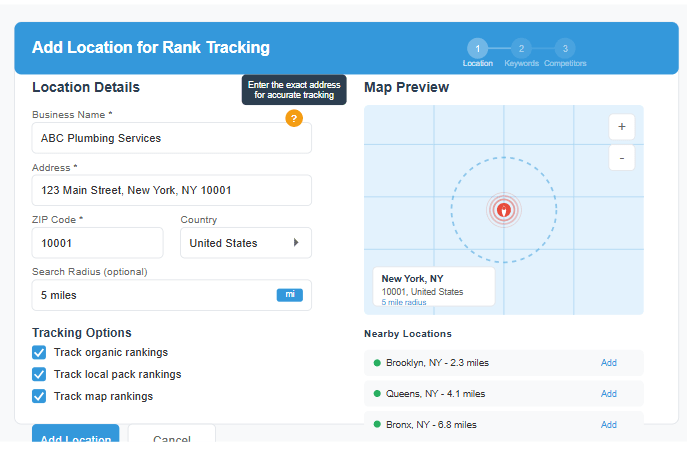Toggle Track local pack rankings checkbox

click(x=39, y=374)
